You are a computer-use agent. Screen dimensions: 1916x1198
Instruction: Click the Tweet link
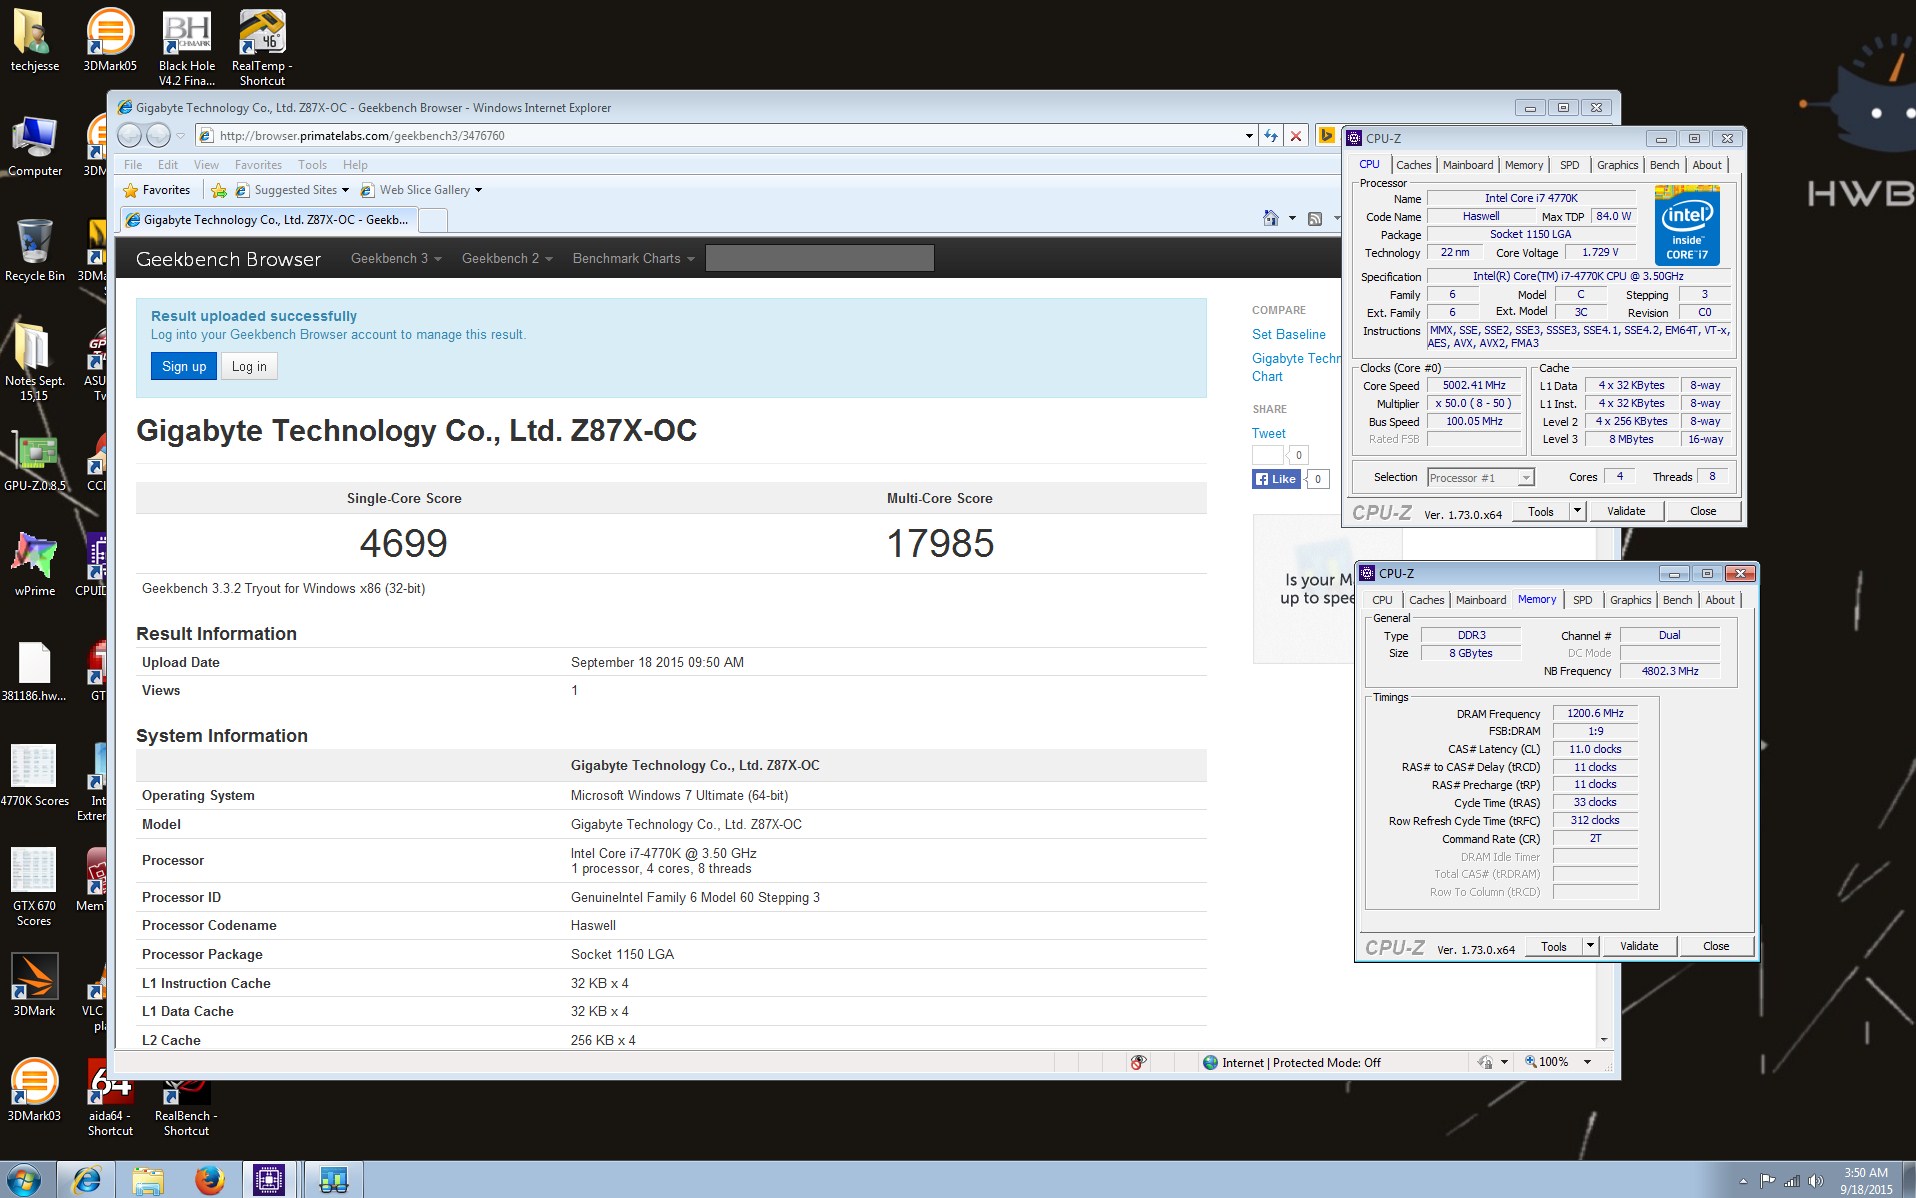pos(1268,433)
